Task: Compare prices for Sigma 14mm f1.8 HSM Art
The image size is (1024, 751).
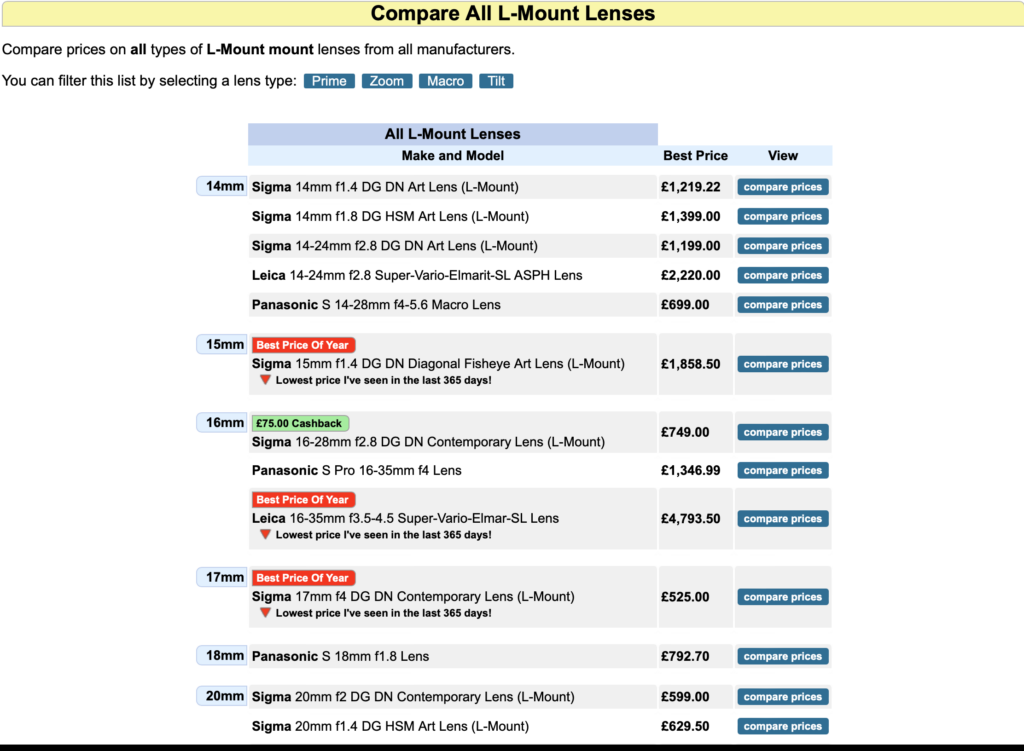Action: pos(783,216)
